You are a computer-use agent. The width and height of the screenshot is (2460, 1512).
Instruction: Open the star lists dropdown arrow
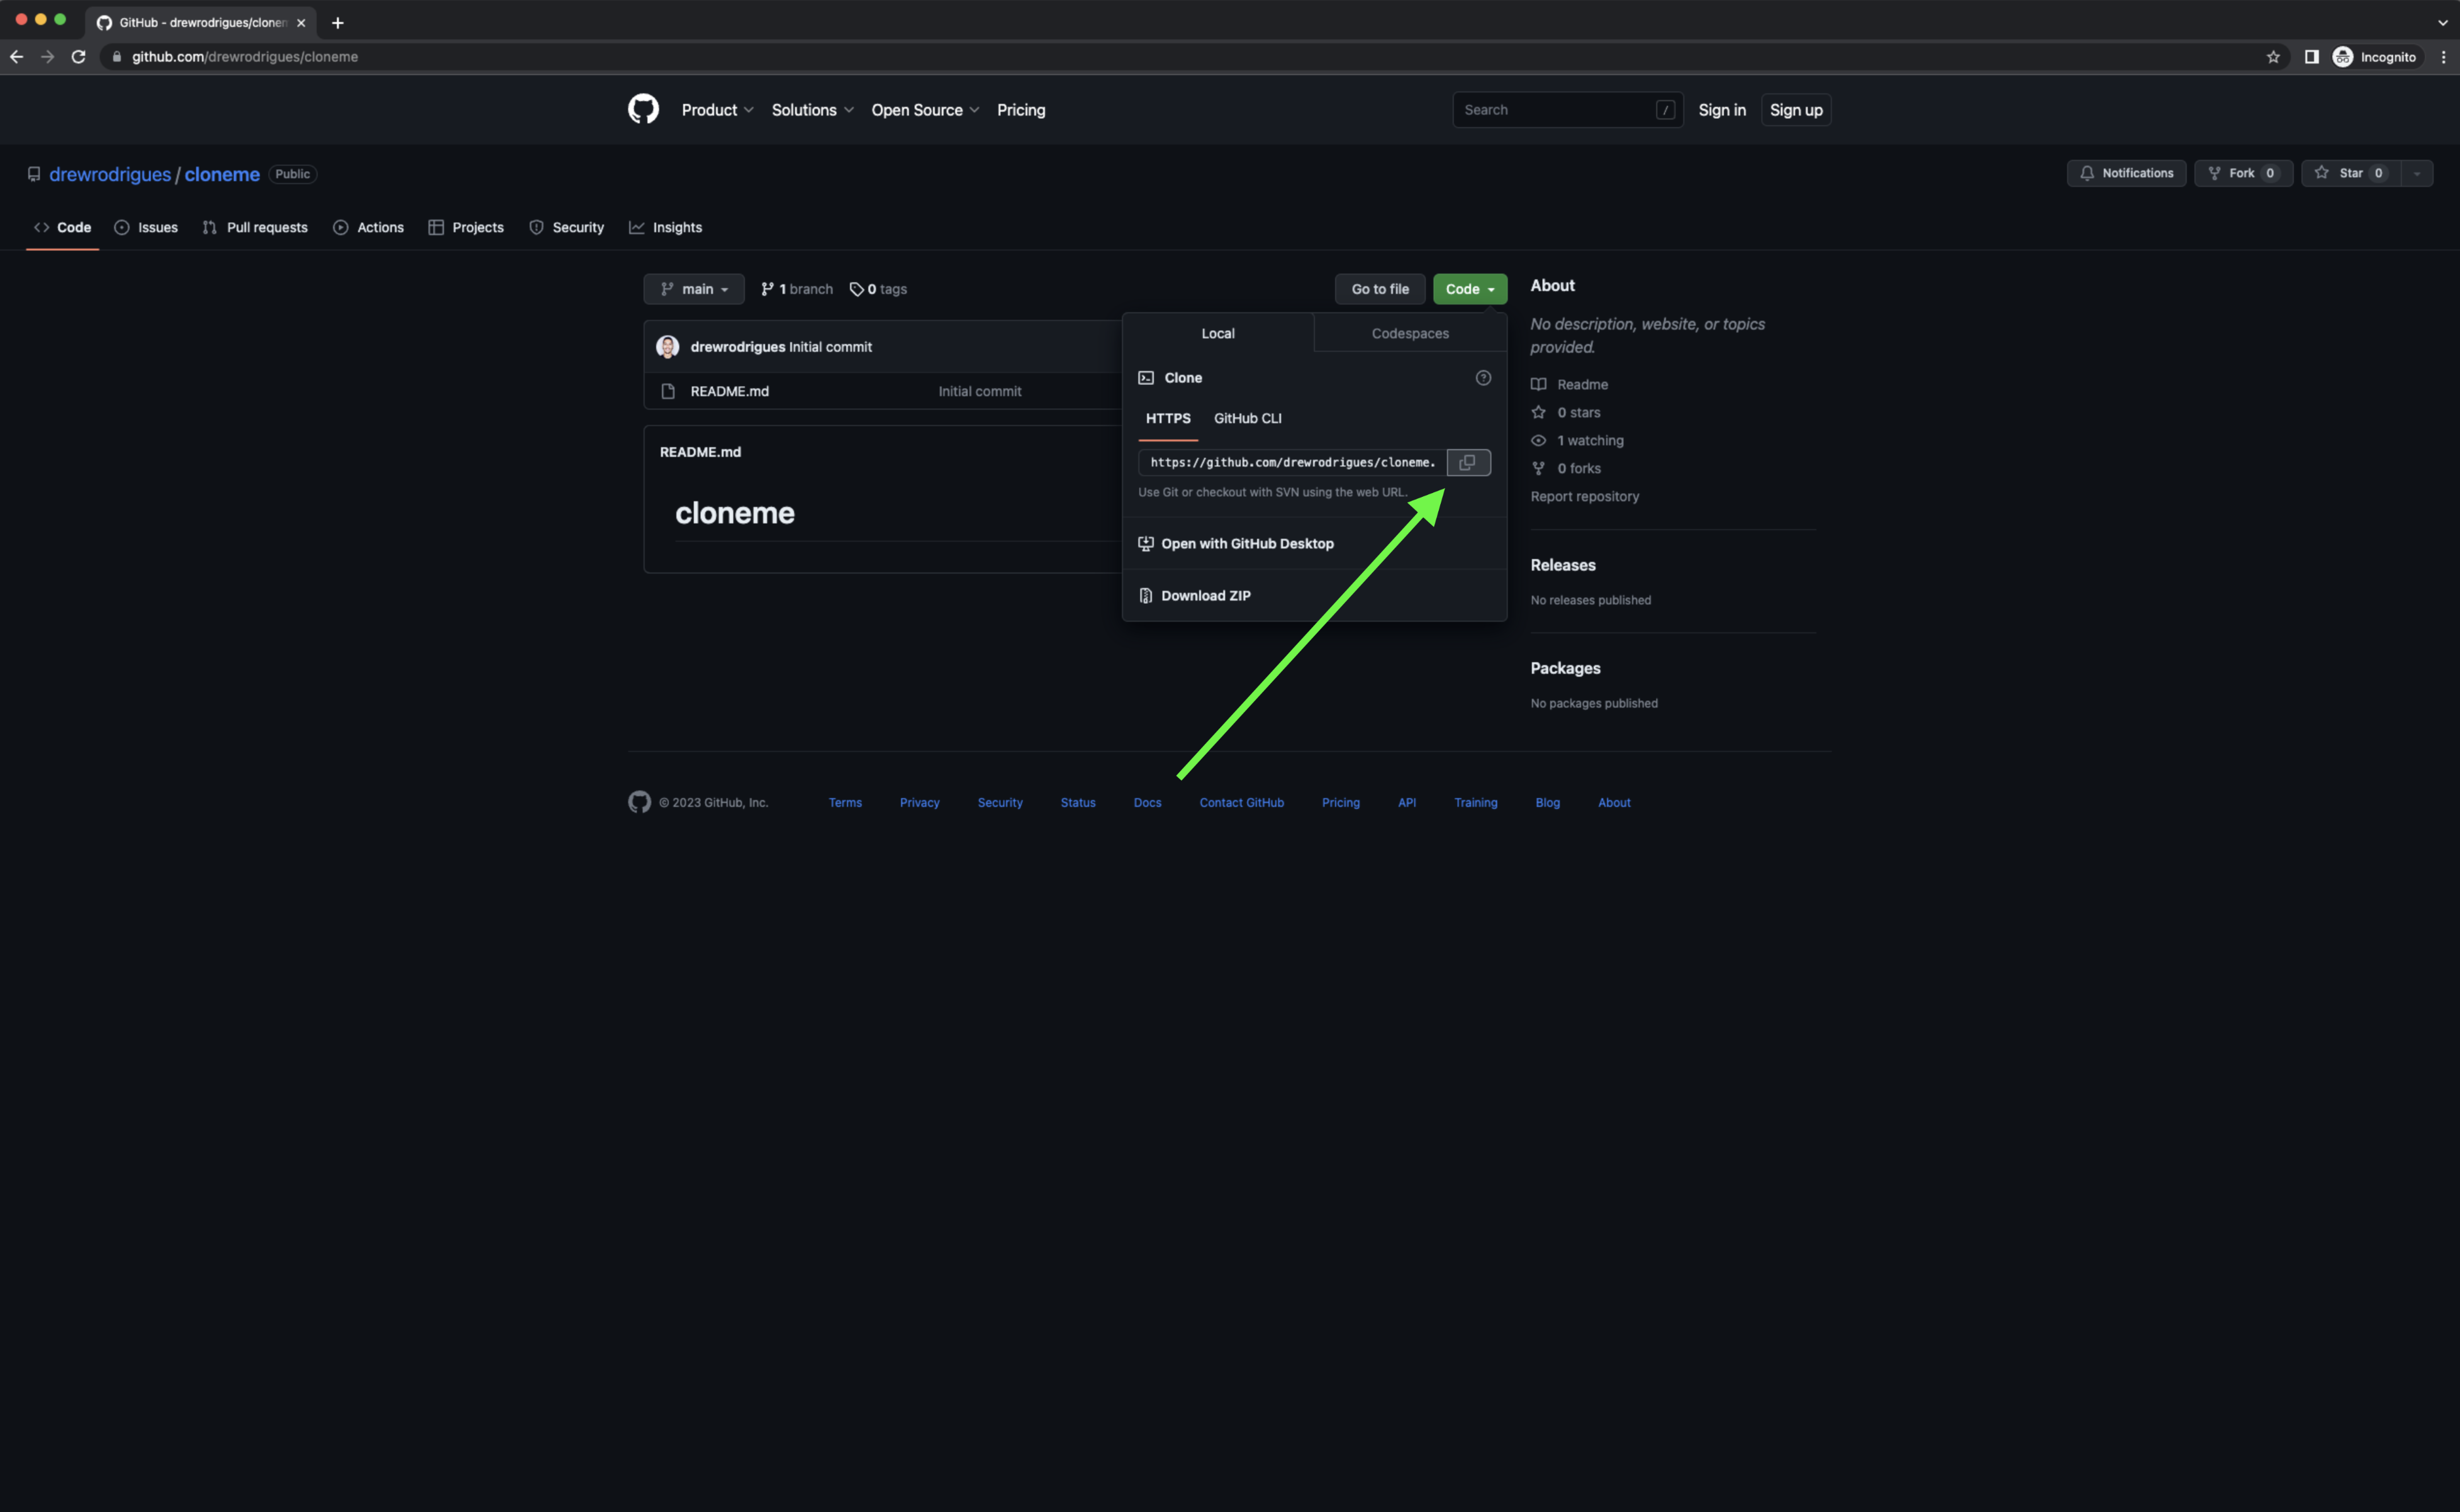coord(2416,173)
